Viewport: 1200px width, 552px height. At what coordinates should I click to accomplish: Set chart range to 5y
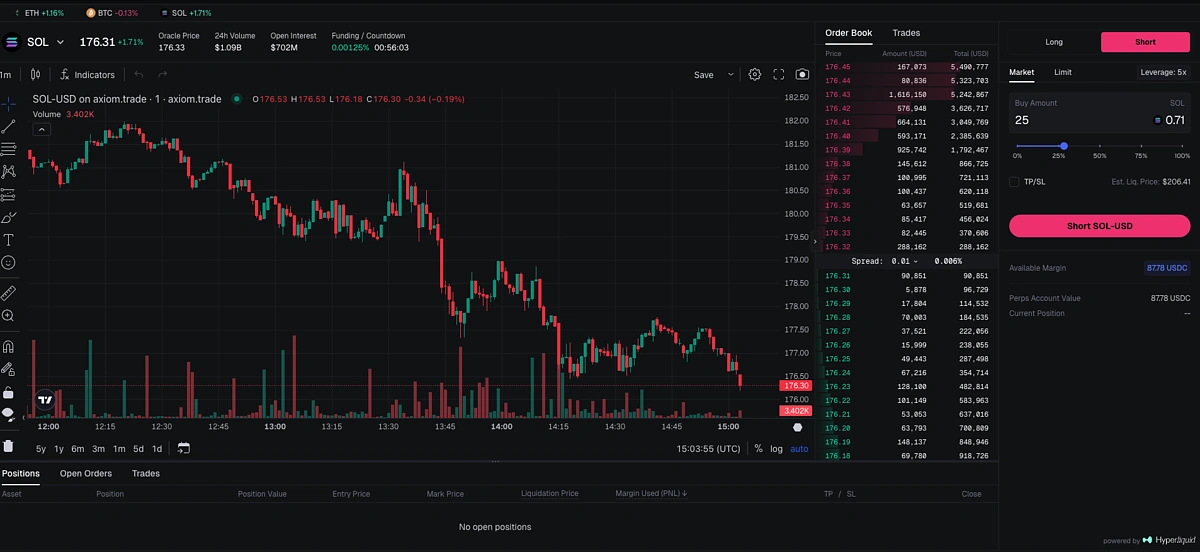(x=41, y=449)
